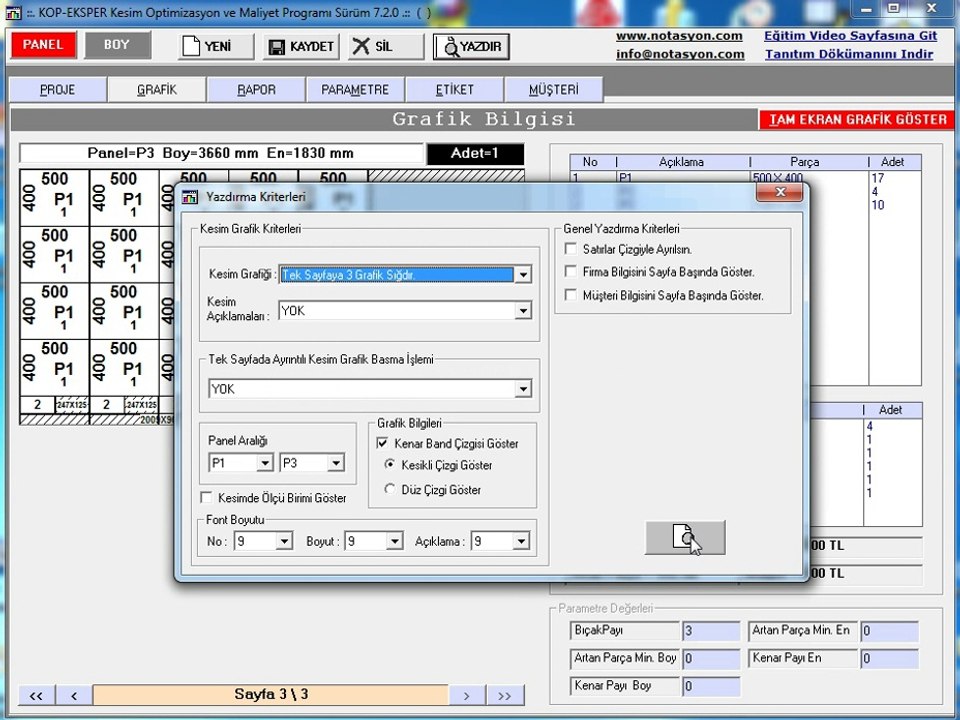Open the Kesim Açıklamaları dropdown
This screenshot has width=960, height=720.
tap(523, 311)
